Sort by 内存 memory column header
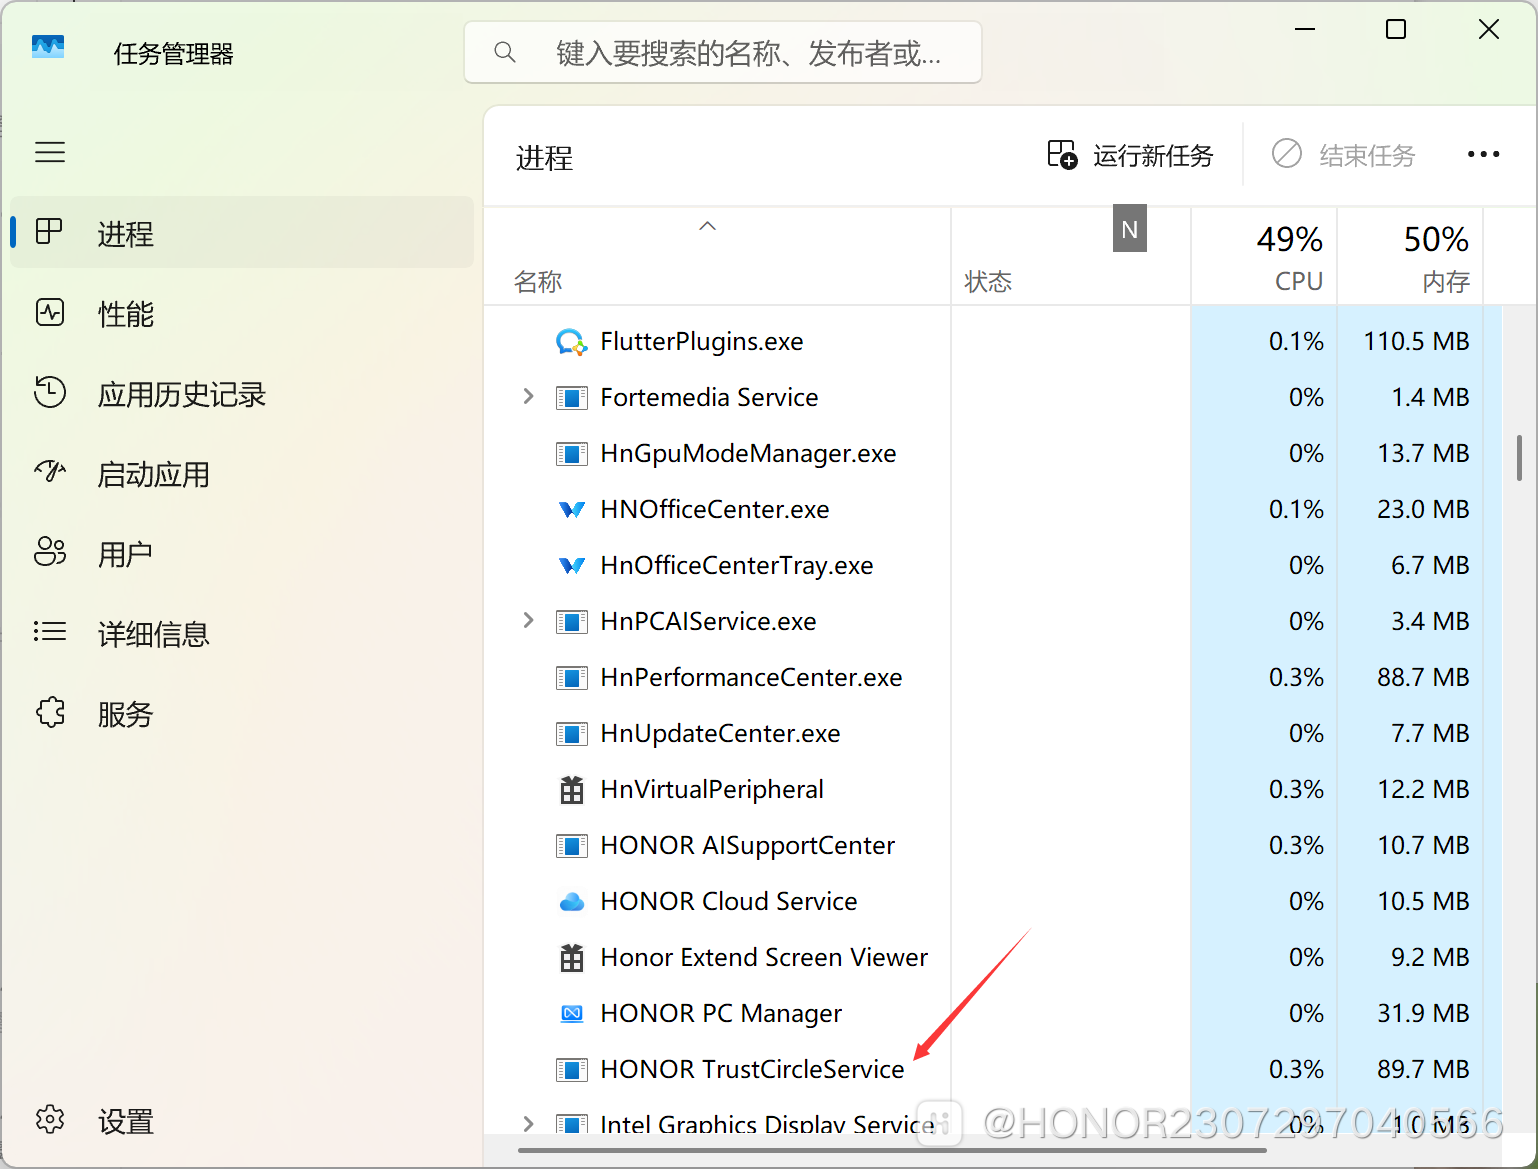Viewport: 1538px width, 1169px height. click(1411, 256)
